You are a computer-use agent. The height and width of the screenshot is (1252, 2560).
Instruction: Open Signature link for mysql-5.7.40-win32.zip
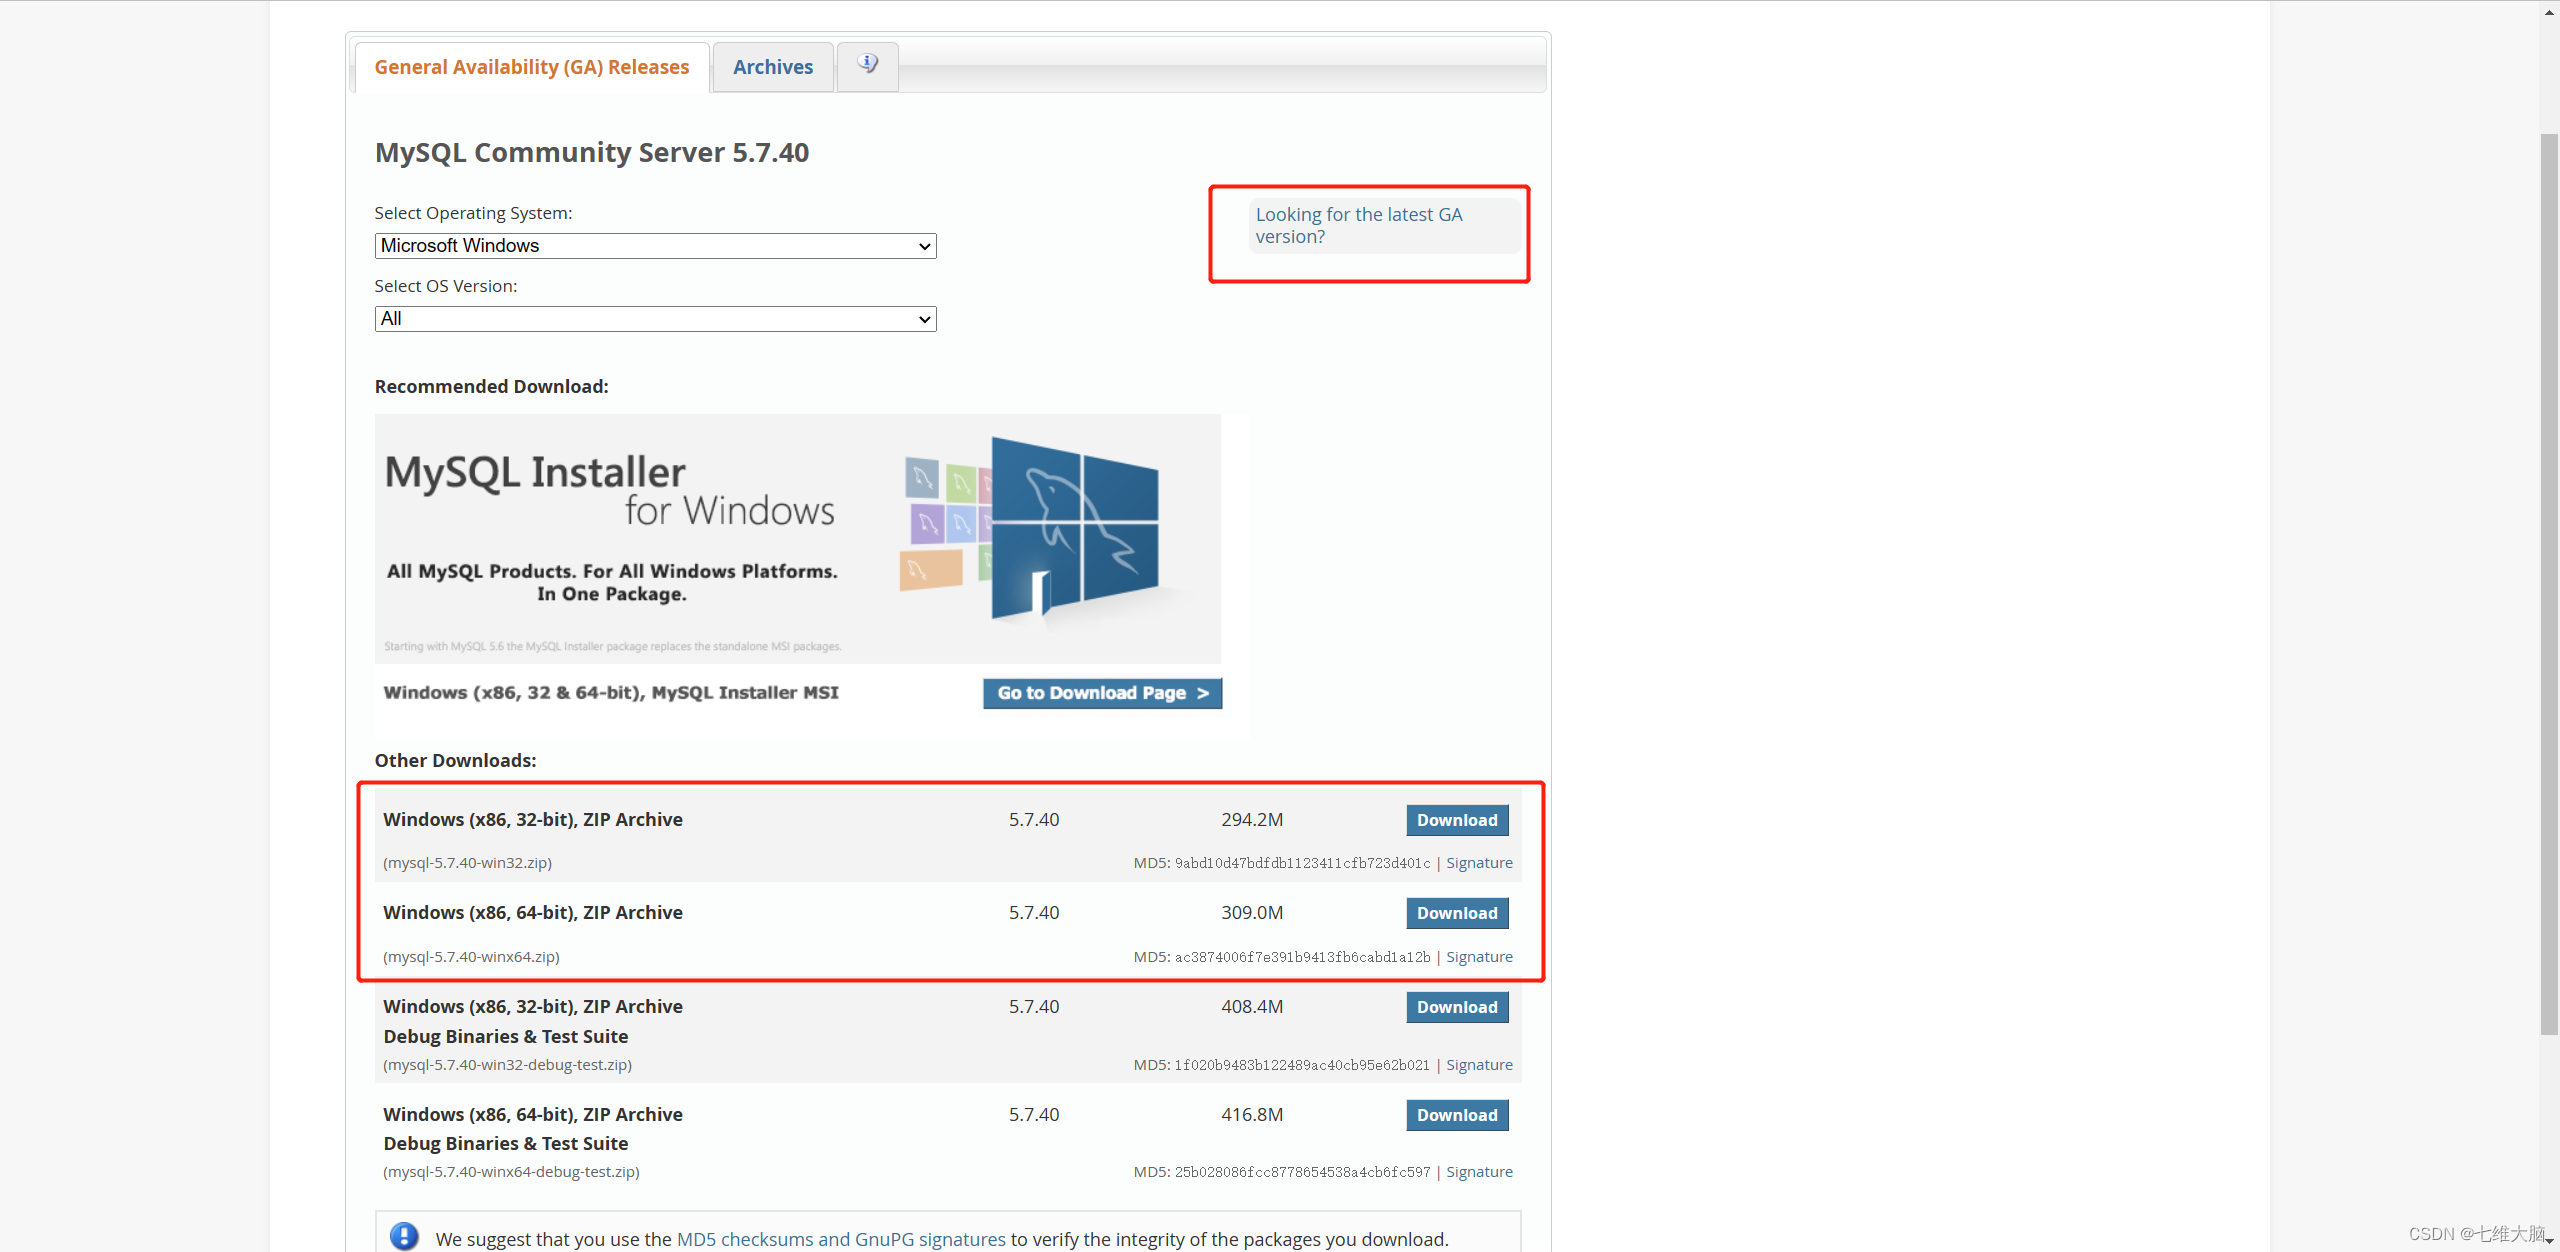[x=1478, y=863]
